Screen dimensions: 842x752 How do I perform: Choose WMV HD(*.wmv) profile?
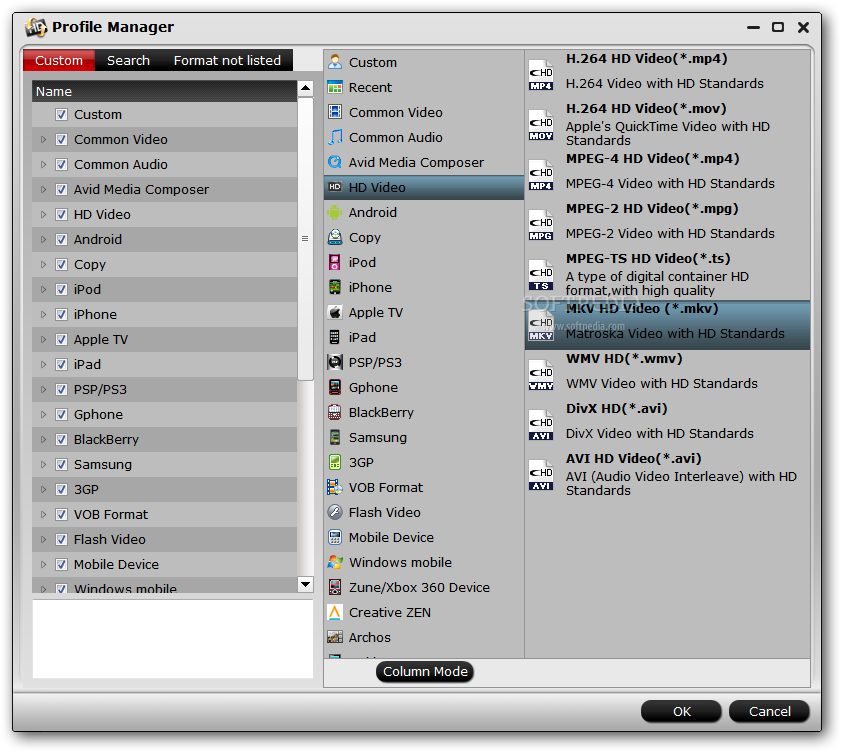click(667, 375)
